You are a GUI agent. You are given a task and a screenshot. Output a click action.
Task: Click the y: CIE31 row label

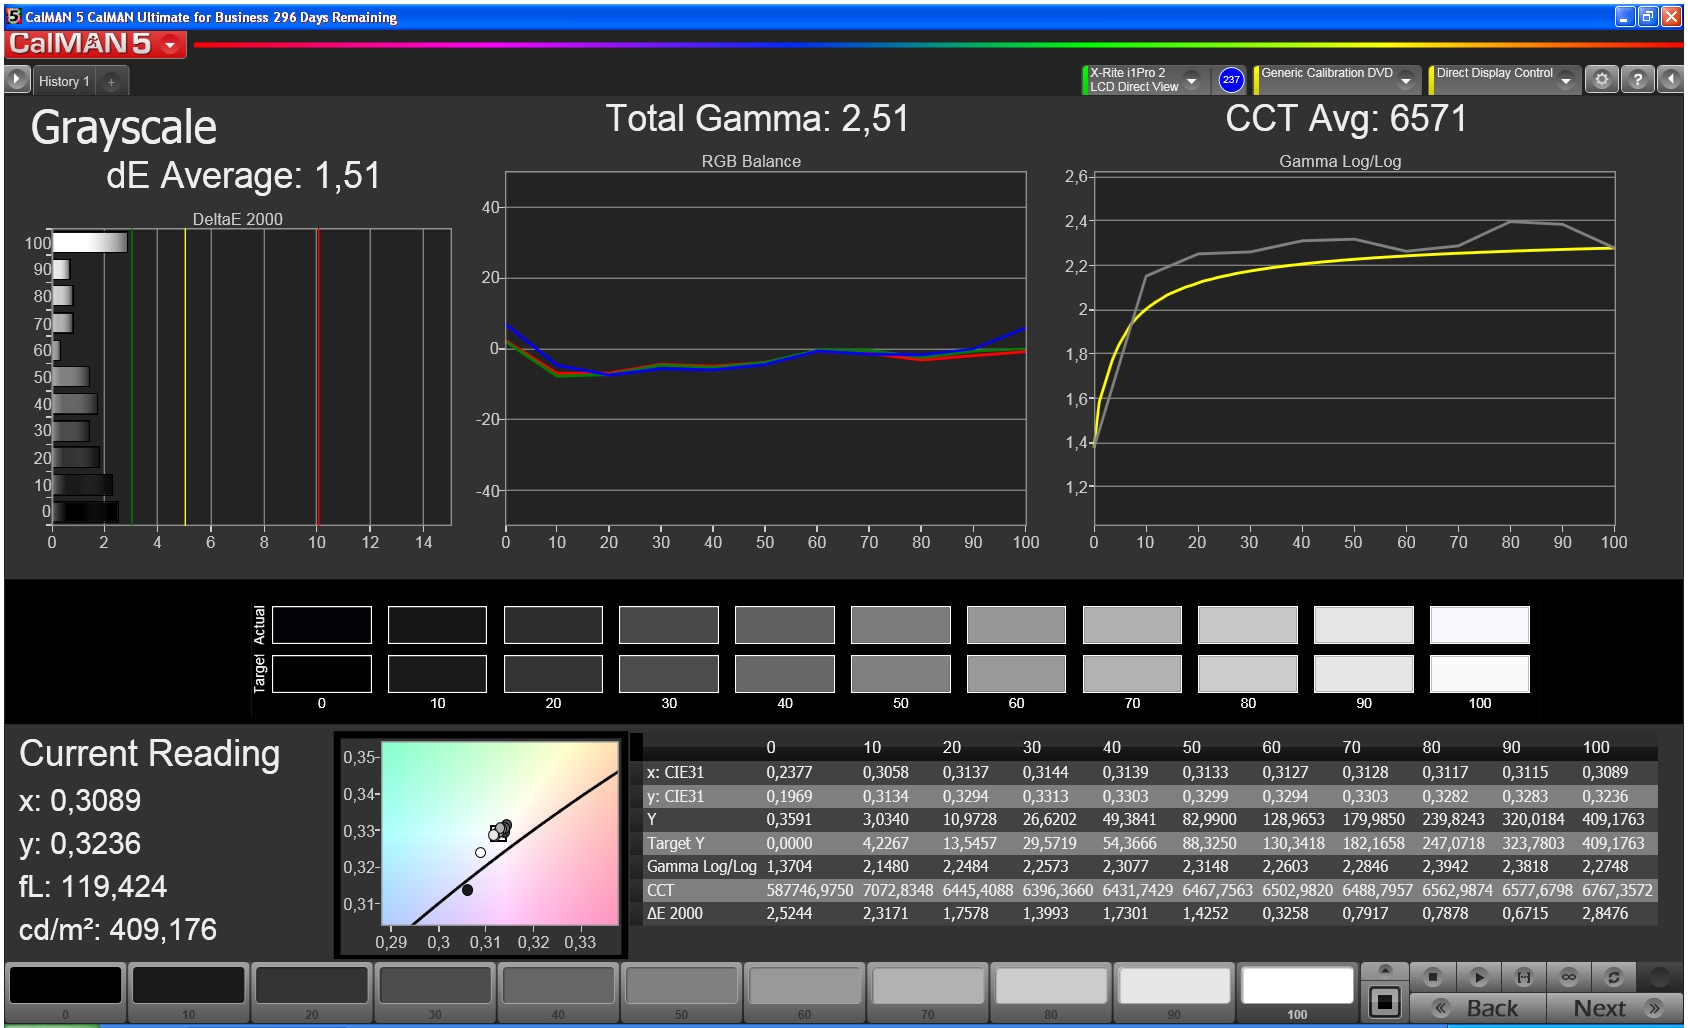coord(675,796)
